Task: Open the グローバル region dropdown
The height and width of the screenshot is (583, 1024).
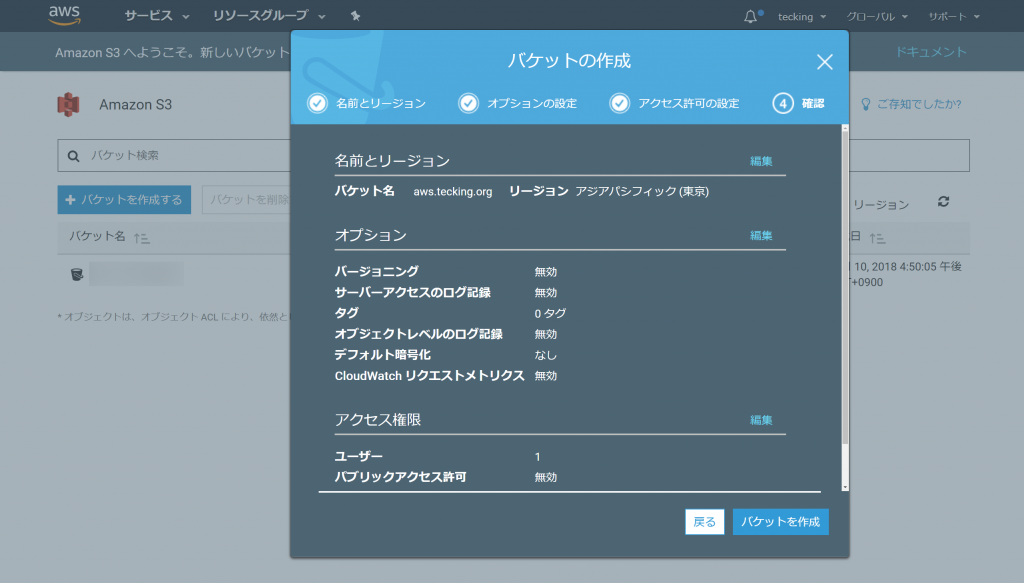Action: click(877, 16)
